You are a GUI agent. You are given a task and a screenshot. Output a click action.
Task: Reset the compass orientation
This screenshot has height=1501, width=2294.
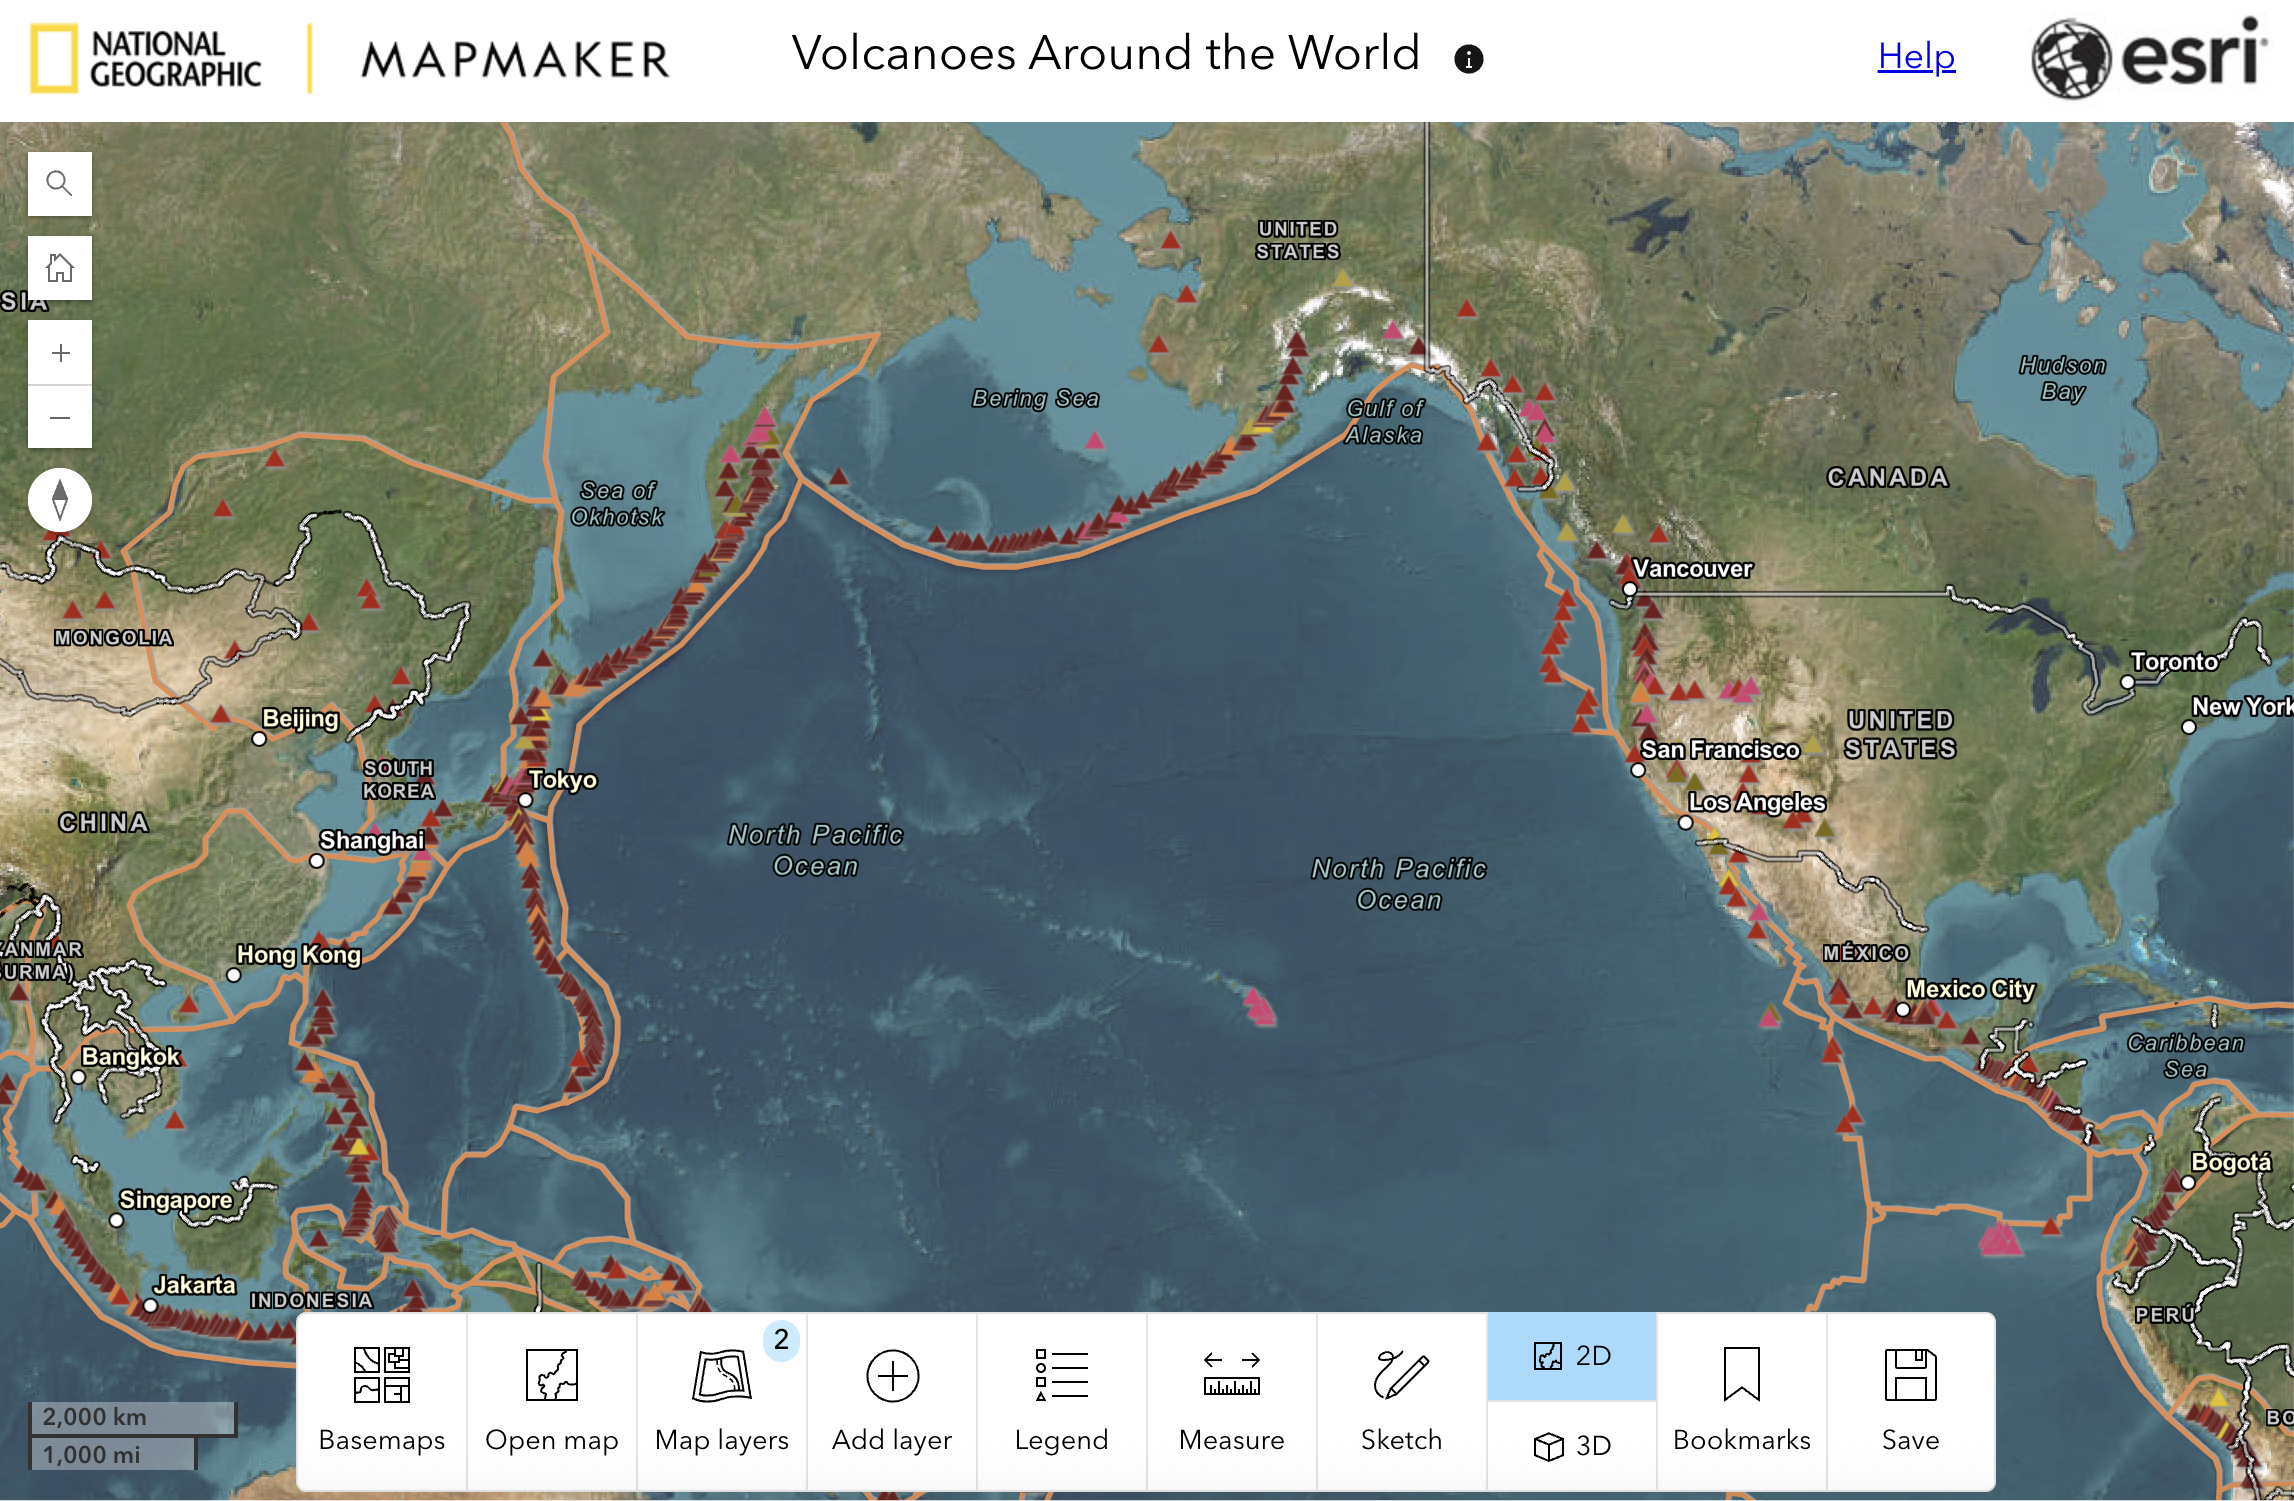pos(60,500)
